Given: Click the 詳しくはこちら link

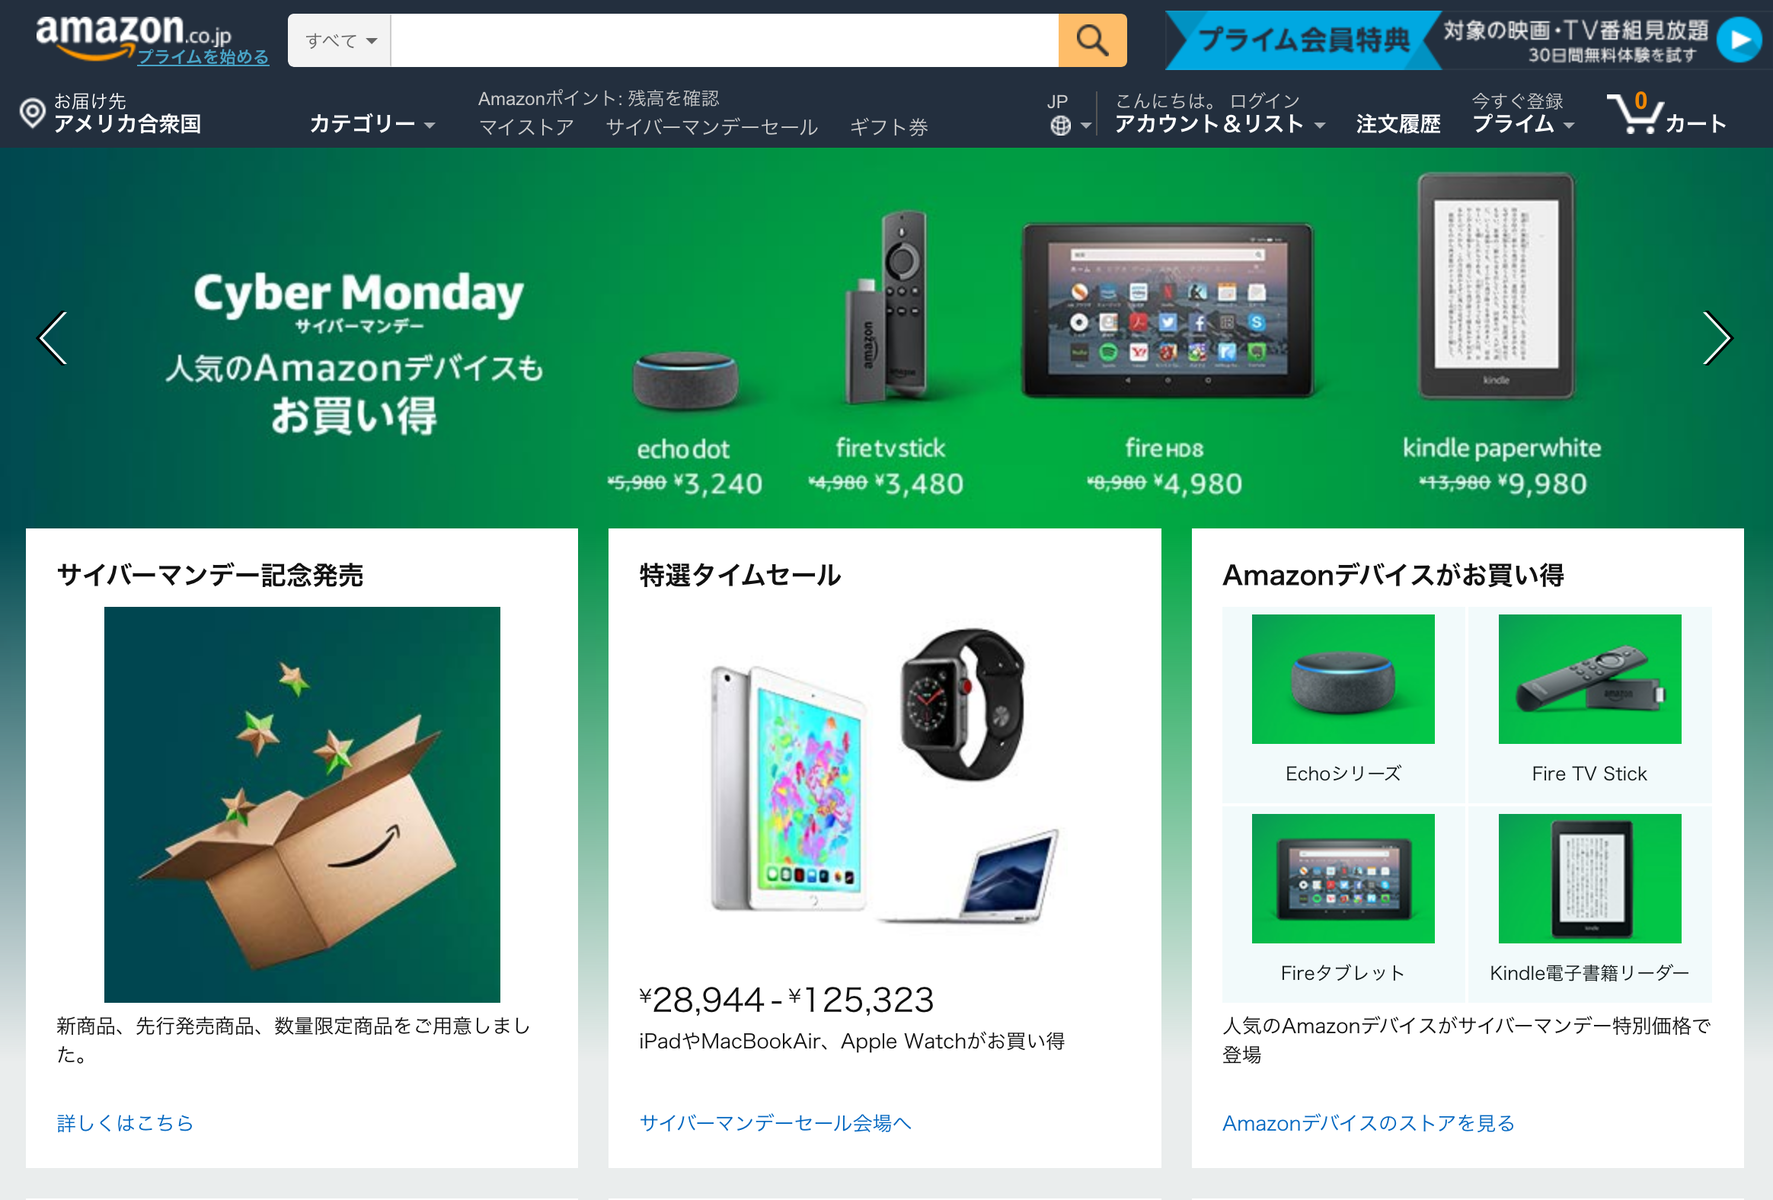Looking at the screenshot, I should [125, 1123].
